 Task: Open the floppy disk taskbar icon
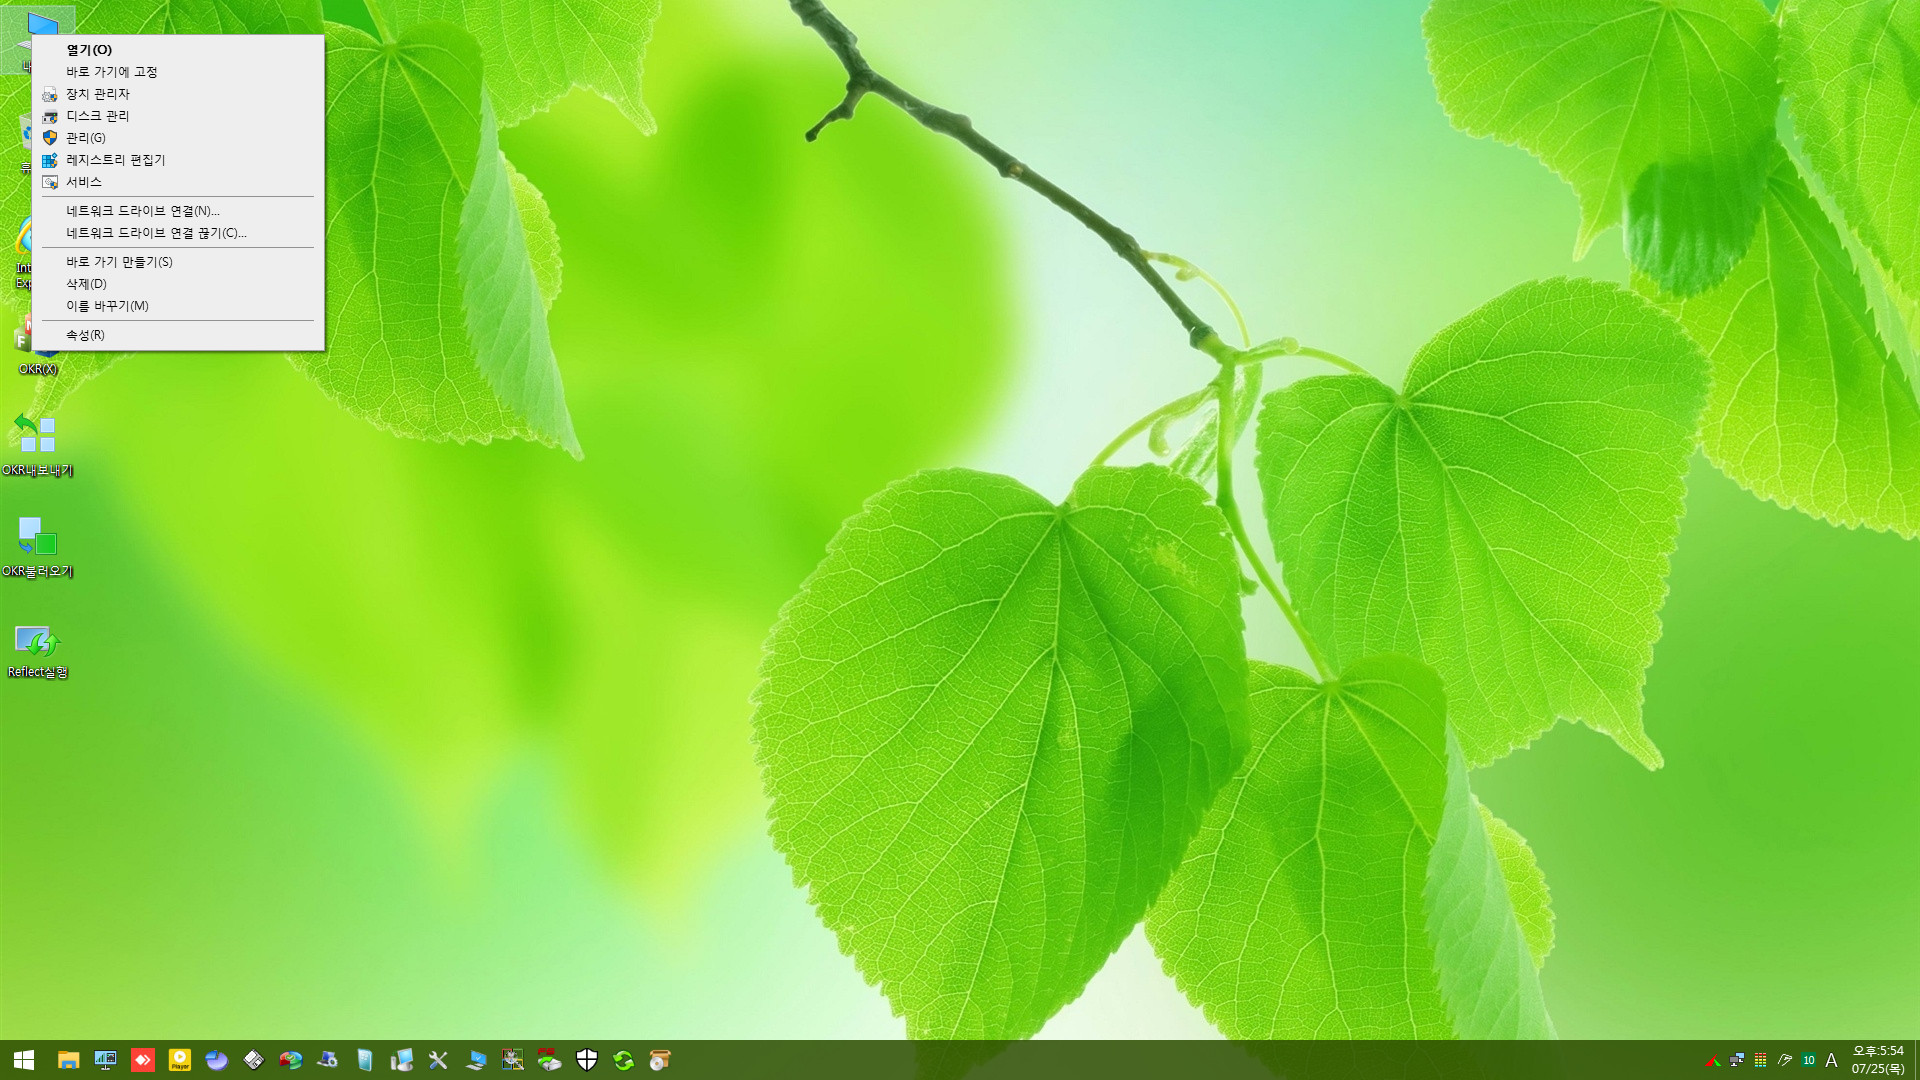pos(254,1060)
